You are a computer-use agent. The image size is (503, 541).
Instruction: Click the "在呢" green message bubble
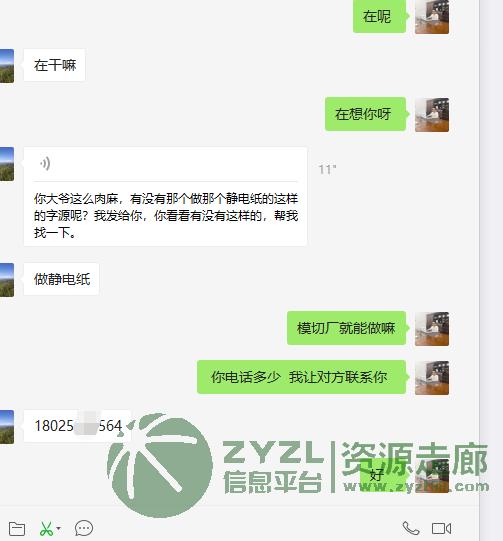coord(379,16)
